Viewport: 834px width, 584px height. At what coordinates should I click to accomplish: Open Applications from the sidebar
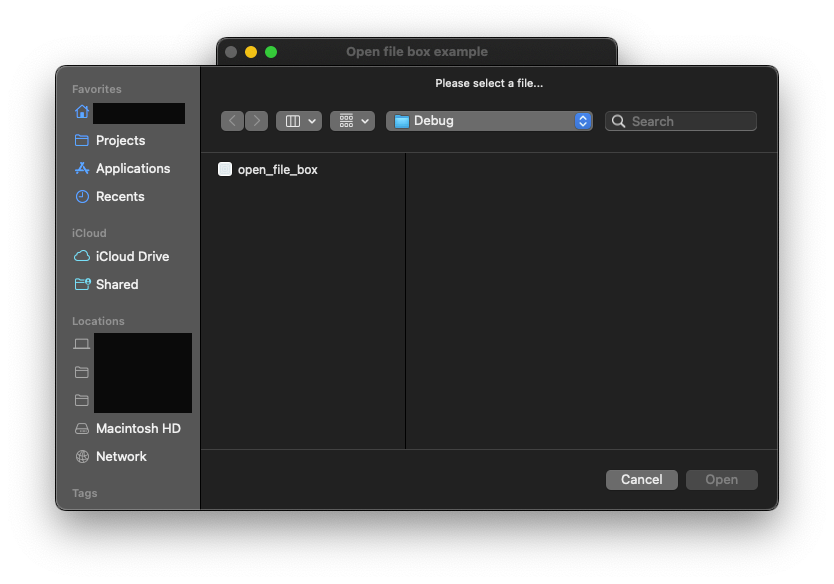(x=132, y=169)
